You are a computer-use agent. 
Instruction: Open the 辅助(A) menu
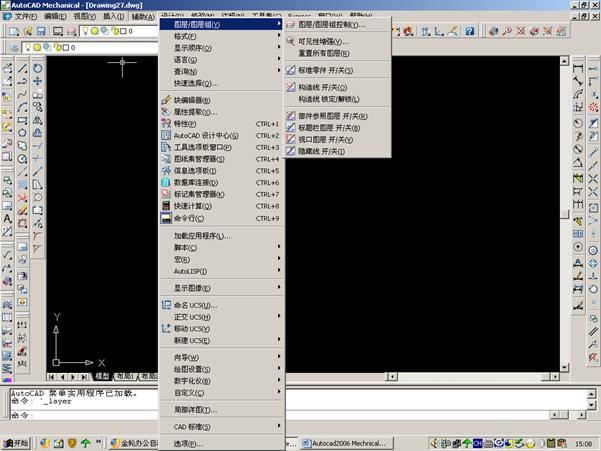click(143, 16)
